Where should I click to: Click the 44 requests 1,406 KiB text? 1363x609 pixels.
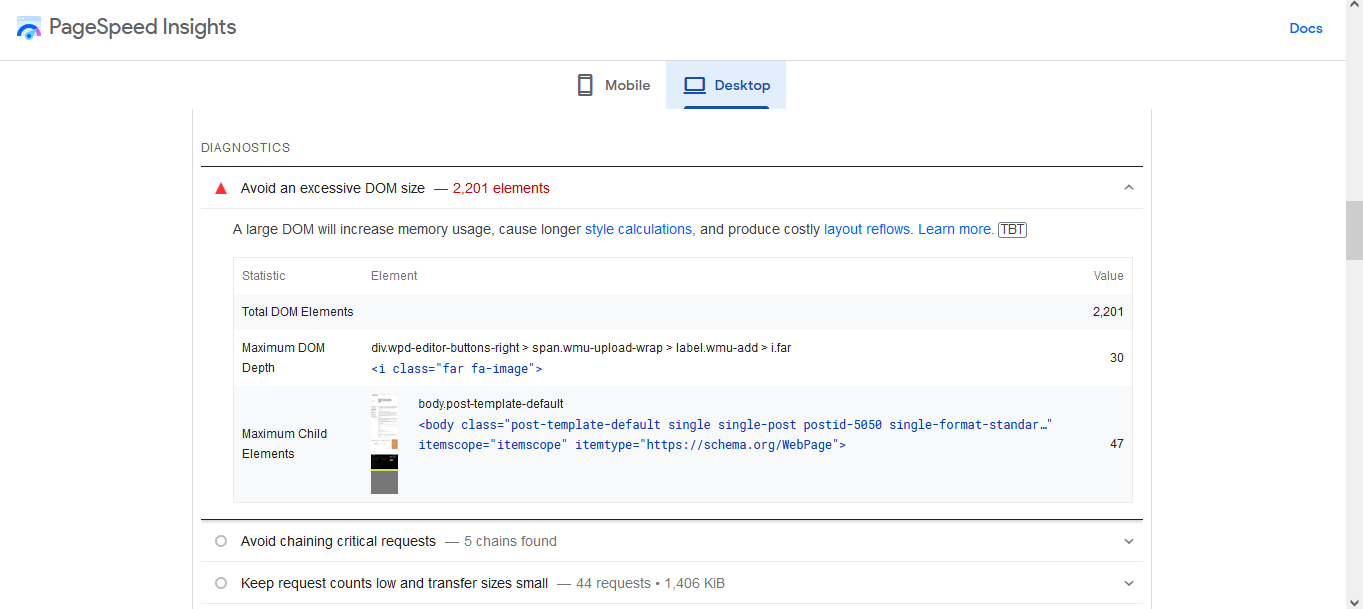click(x=650, y=583)
